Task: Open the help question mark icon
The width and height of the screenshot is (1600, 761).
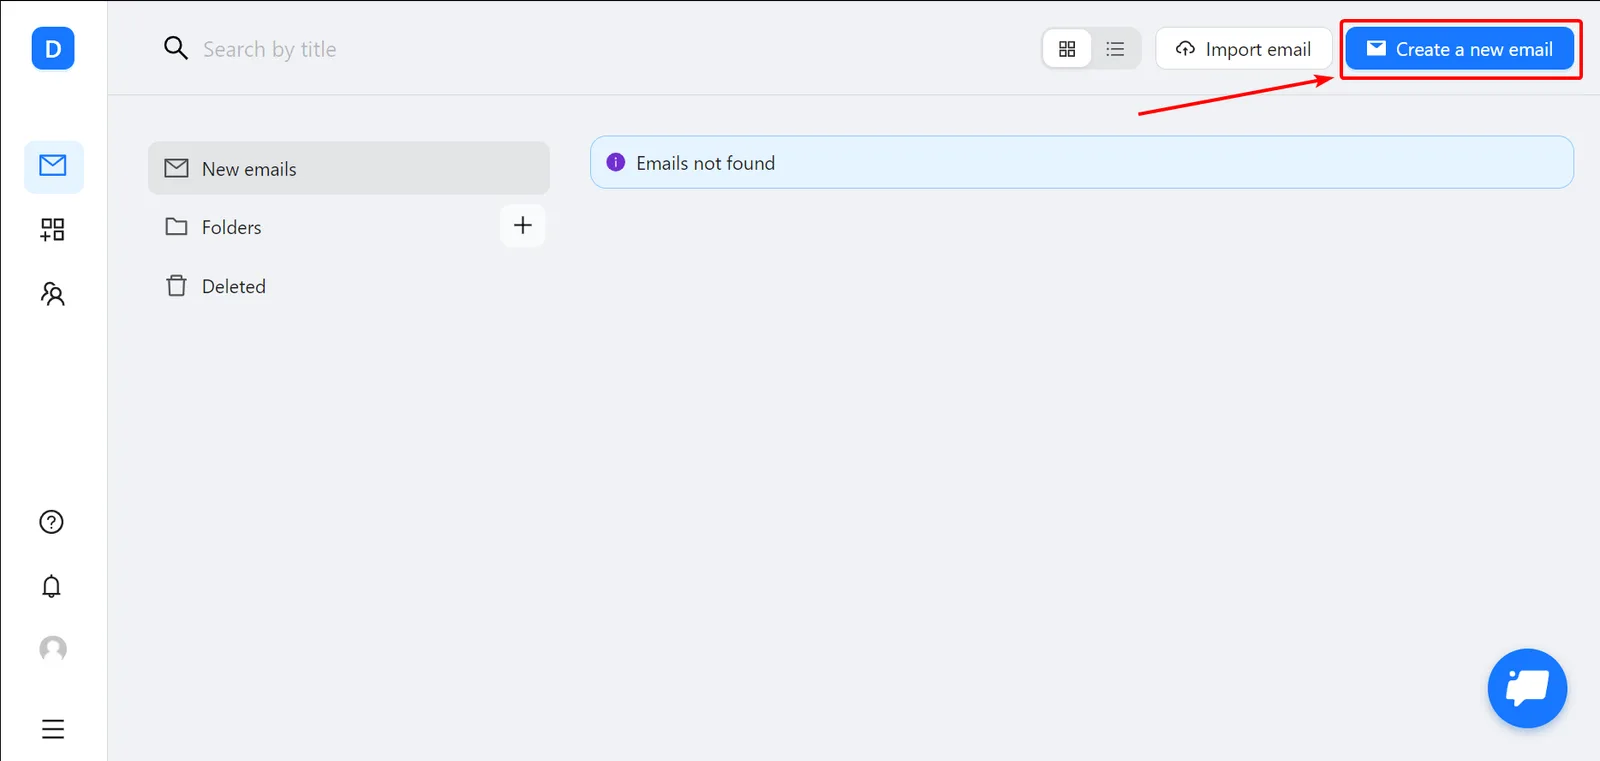Action: pos(51,522)
